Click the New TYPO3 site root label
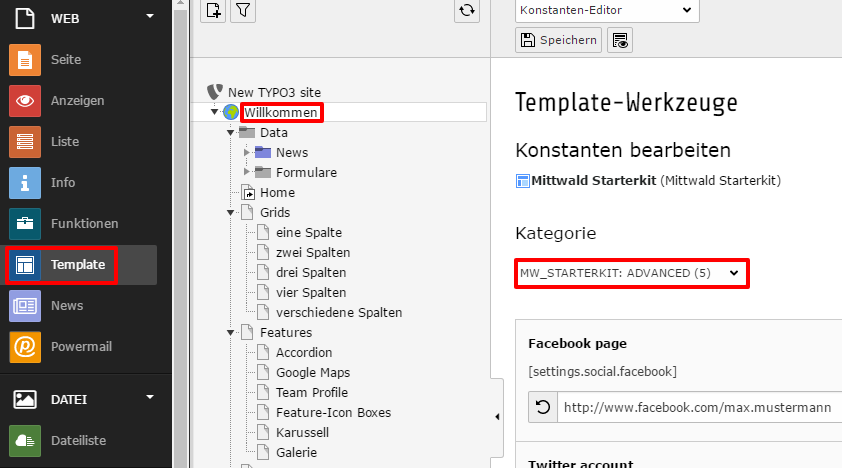842x468 pixels. 274,92
